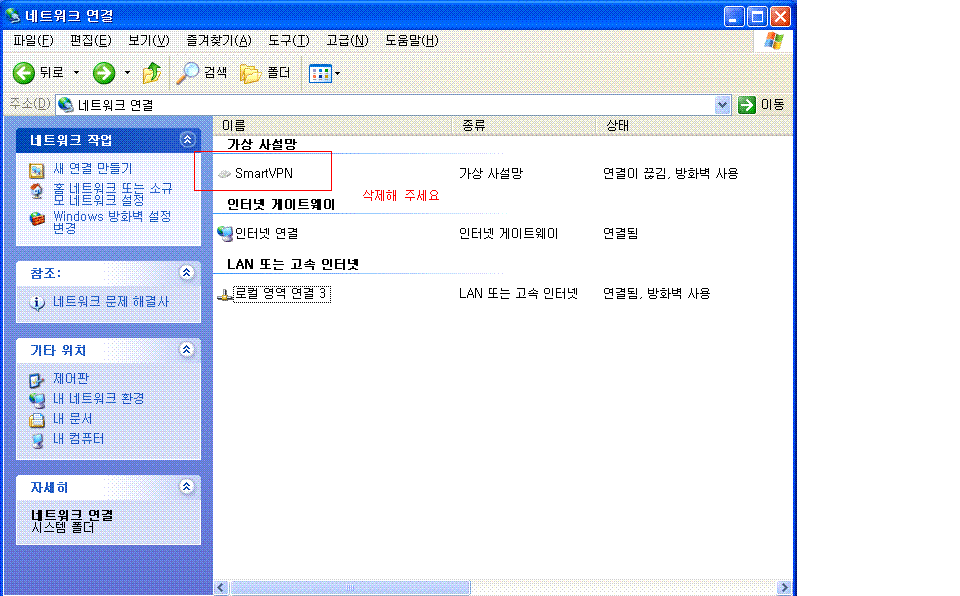Click the 내 네트워크 환경 icon
Screen dimensions: 960x596
point(37,400)
